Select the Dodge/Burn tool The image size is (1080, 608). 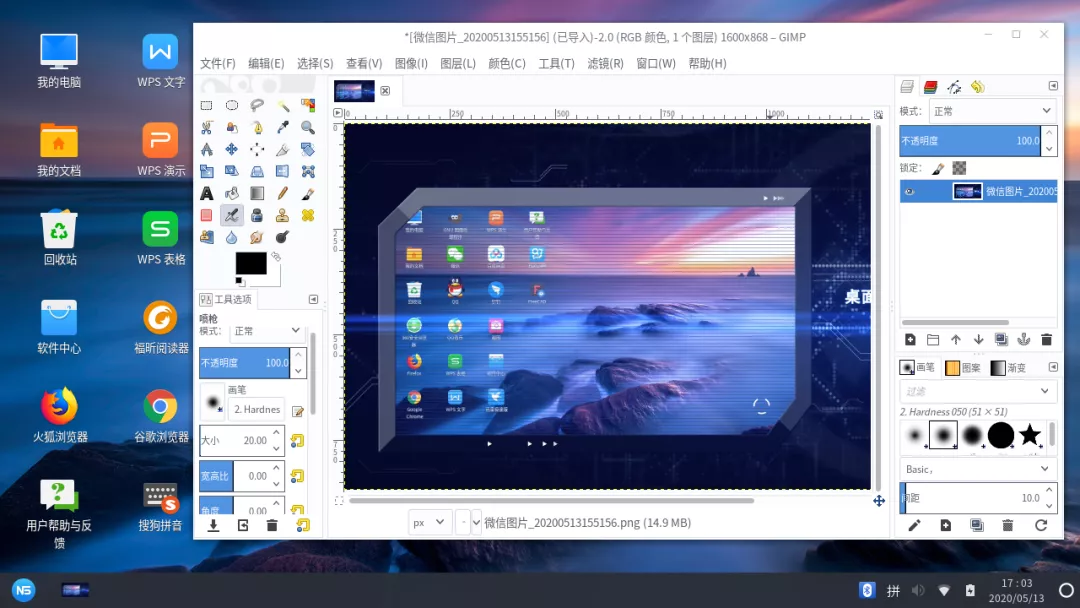282,238
